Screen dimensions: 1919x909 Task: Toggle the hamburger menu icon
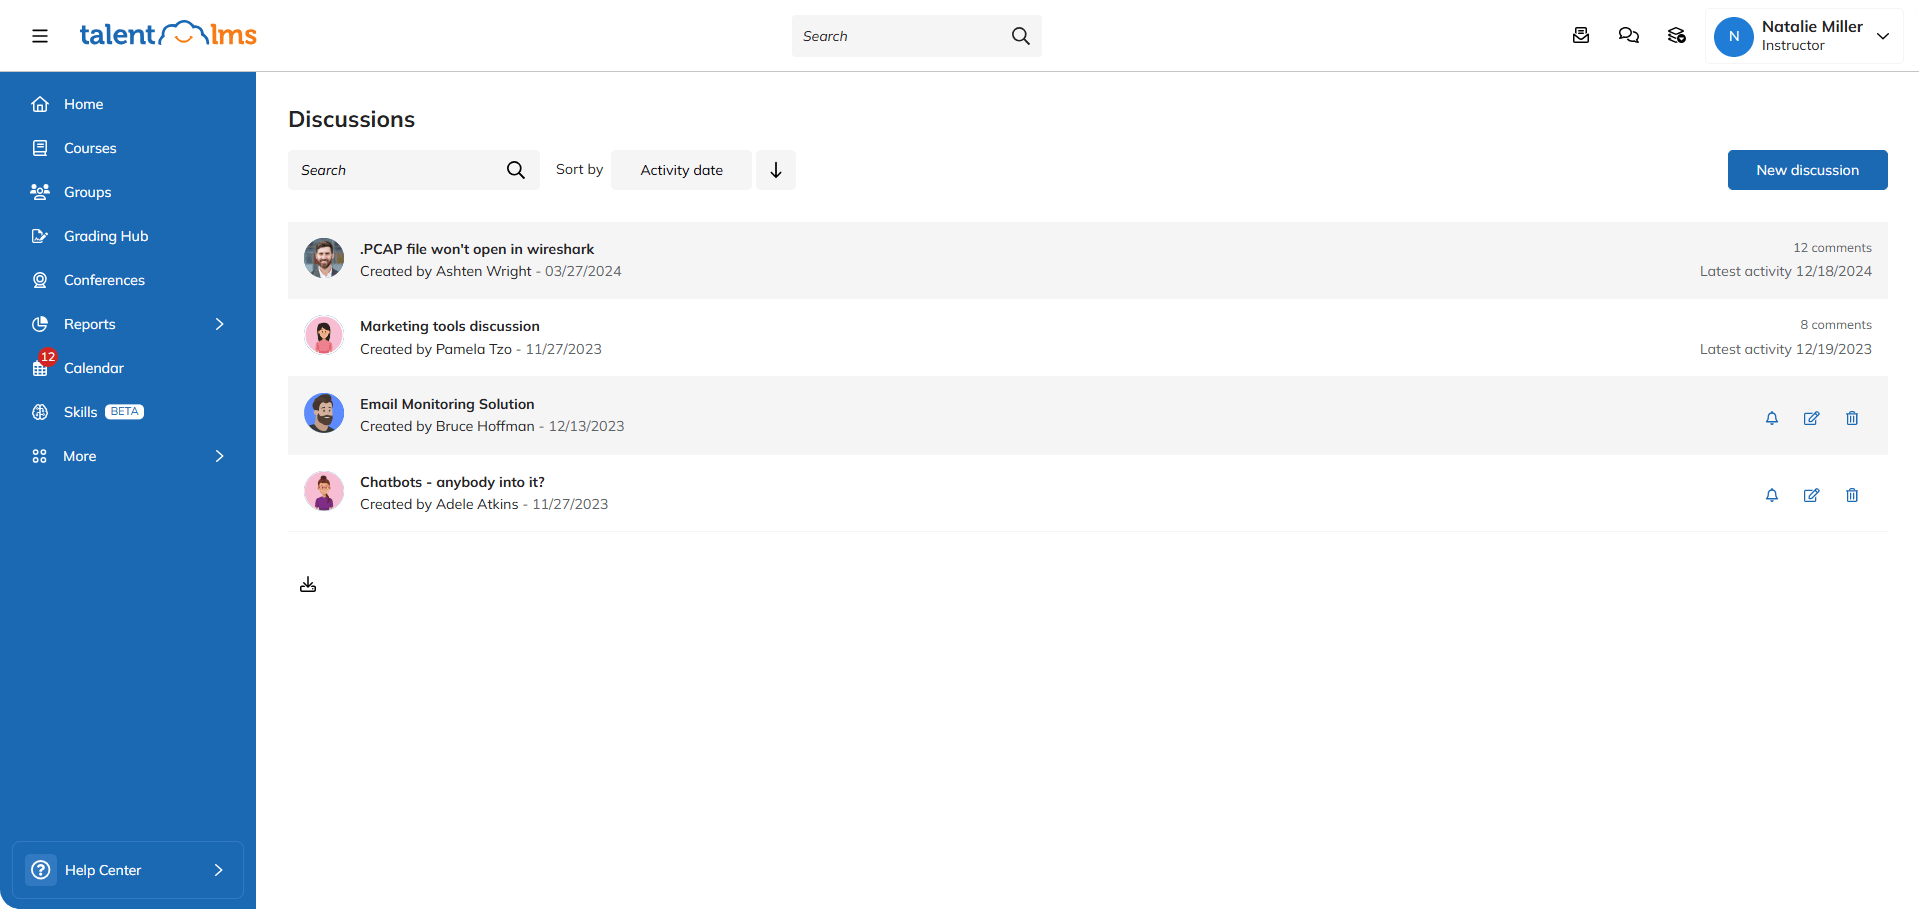coord(40,36)
